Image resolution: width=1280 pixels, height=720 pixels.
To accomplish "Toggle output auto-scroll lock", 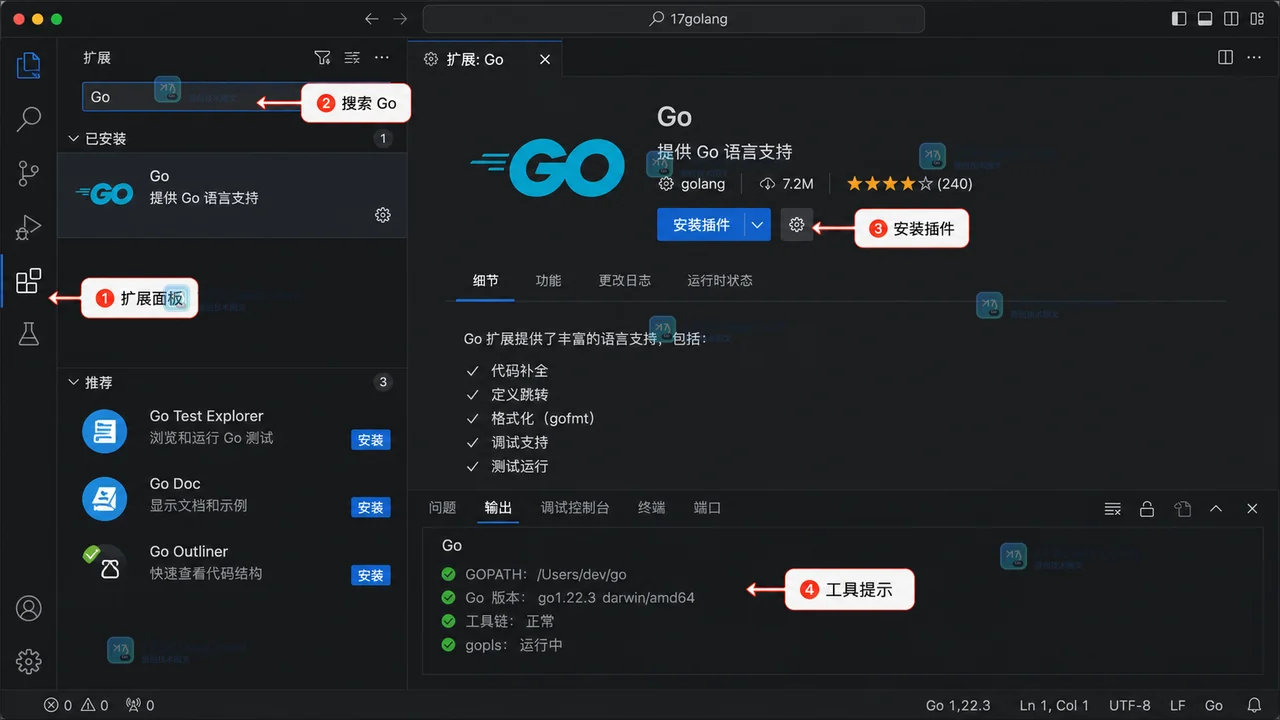I will point(1147,509).
